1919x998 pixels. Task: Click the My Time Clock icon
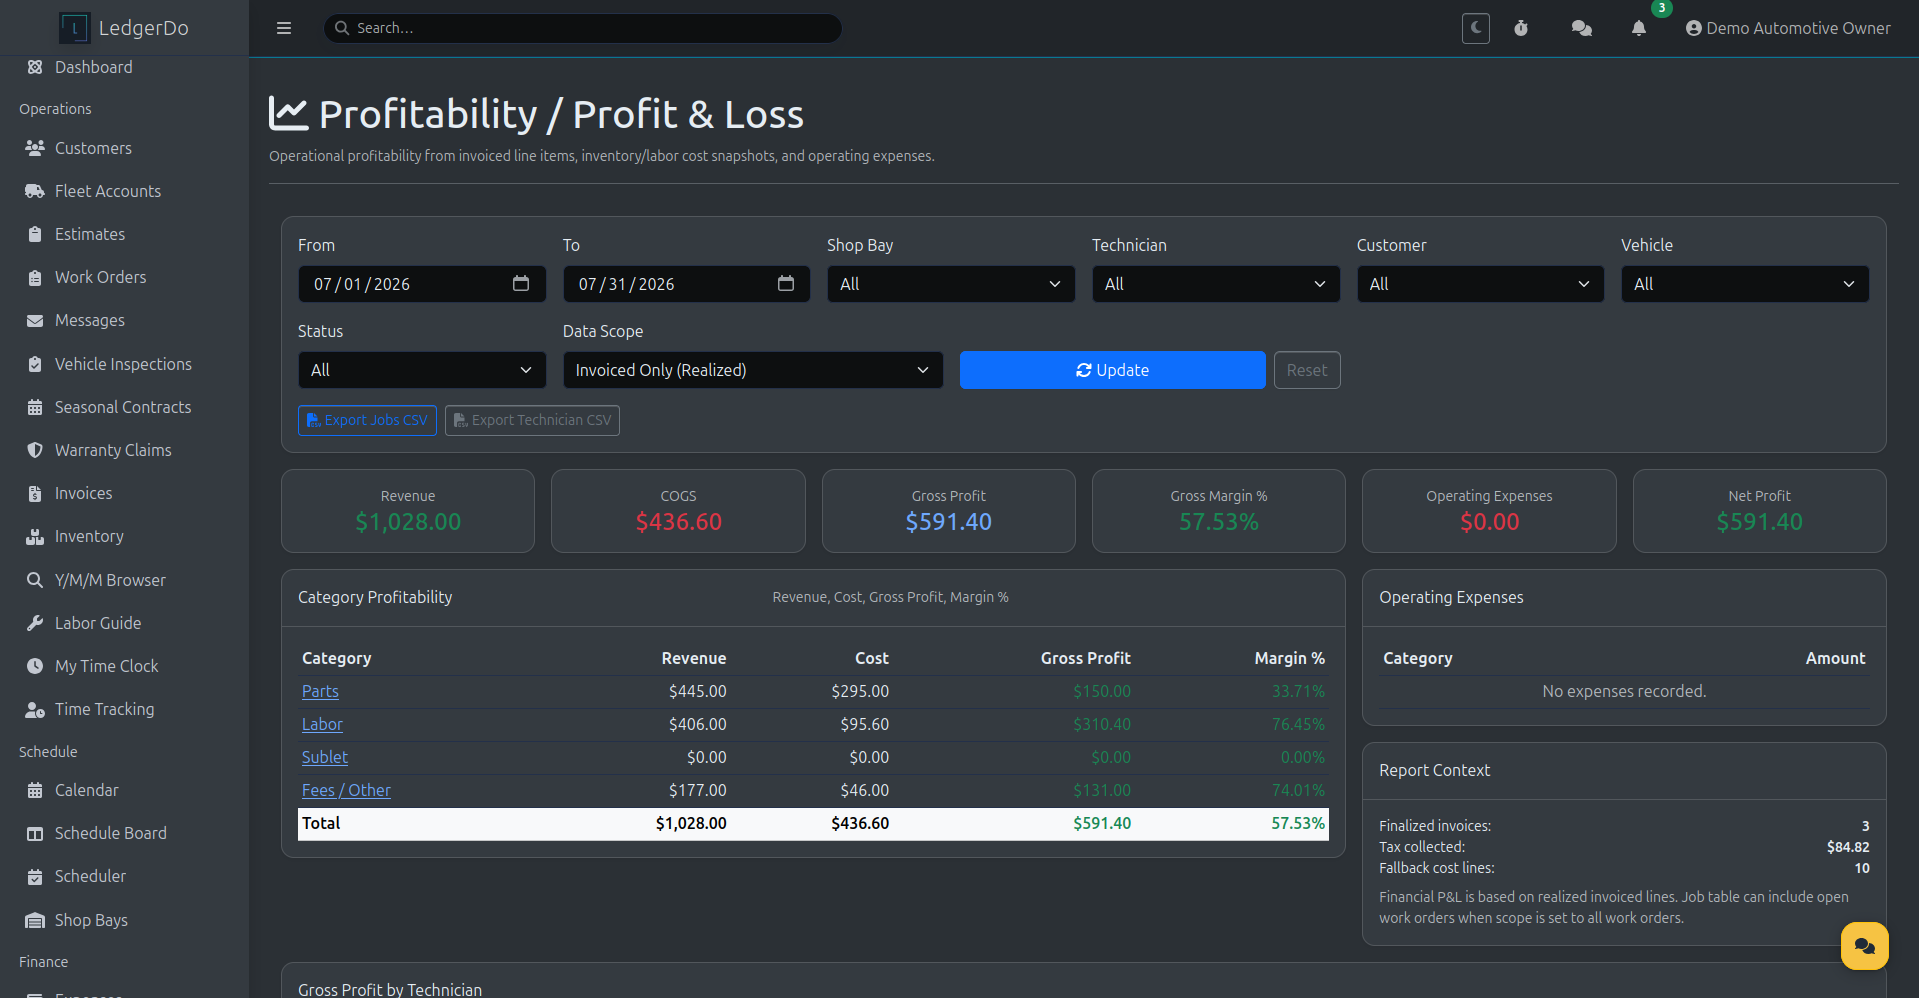[x=35, y=666]
